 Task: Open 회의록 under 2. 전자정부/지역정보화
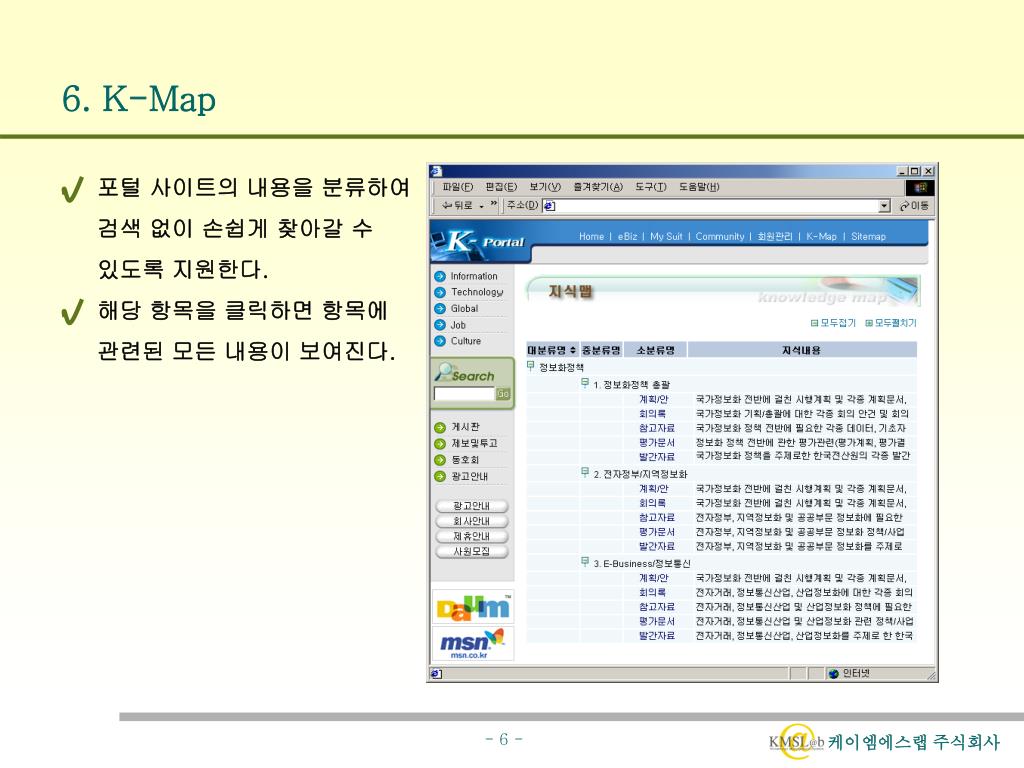[x=652, y=503]
